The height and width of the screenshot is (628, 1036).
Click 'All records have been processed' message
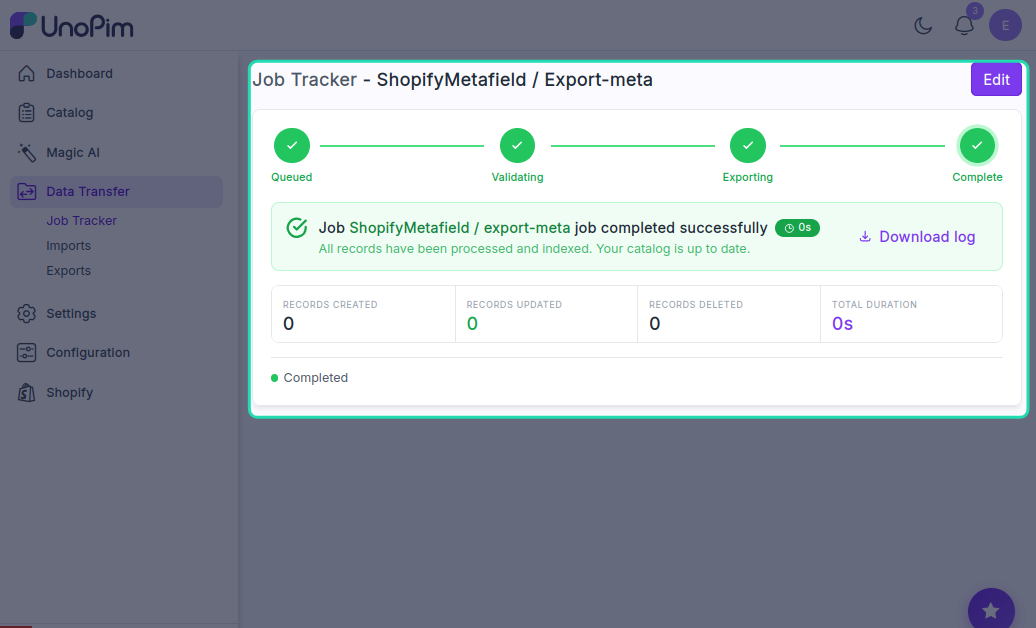[x=534, y=249]
